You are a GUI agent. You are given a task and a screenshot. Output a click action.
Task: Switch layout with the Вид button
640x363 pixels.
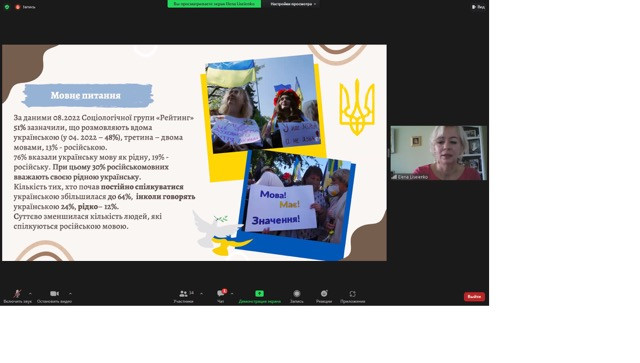478,7
